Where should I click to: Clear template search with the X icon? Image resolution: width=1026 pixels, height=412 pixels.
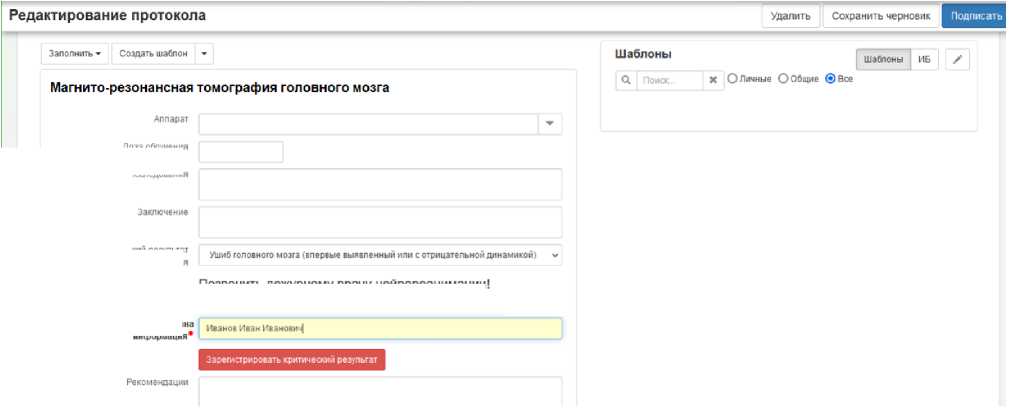(714, 80)
